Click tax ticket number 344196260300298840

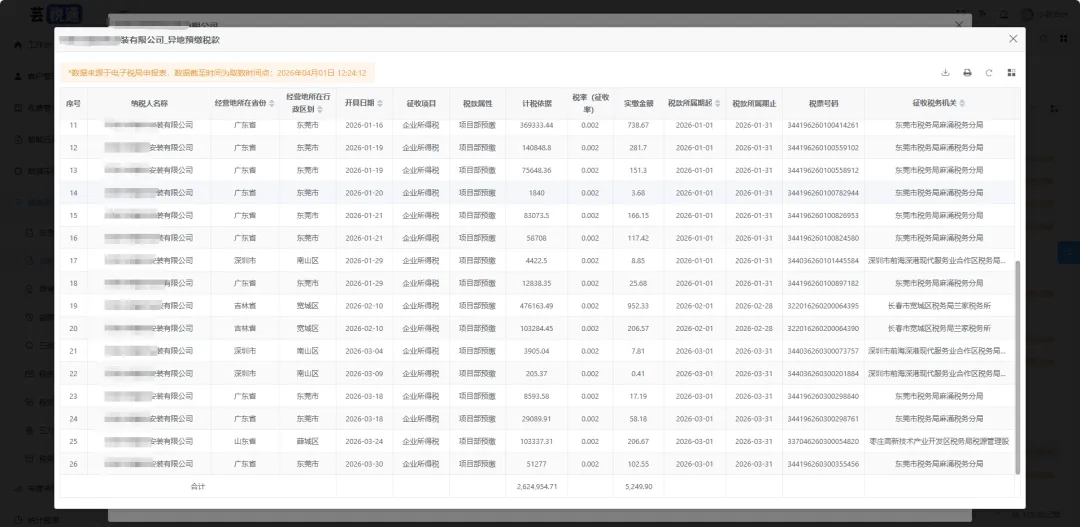pos(823,396)
